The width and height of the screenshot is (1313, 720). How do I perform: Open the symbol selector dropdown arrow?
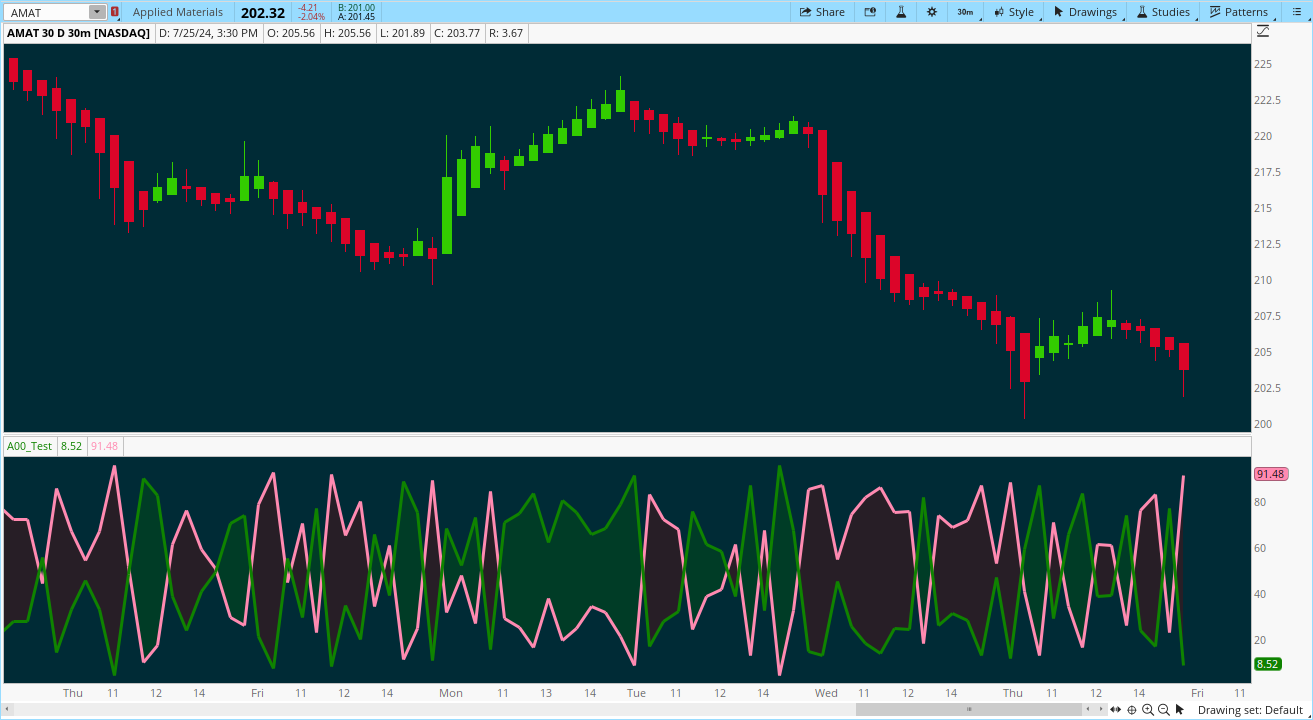[x=97, y=12]
